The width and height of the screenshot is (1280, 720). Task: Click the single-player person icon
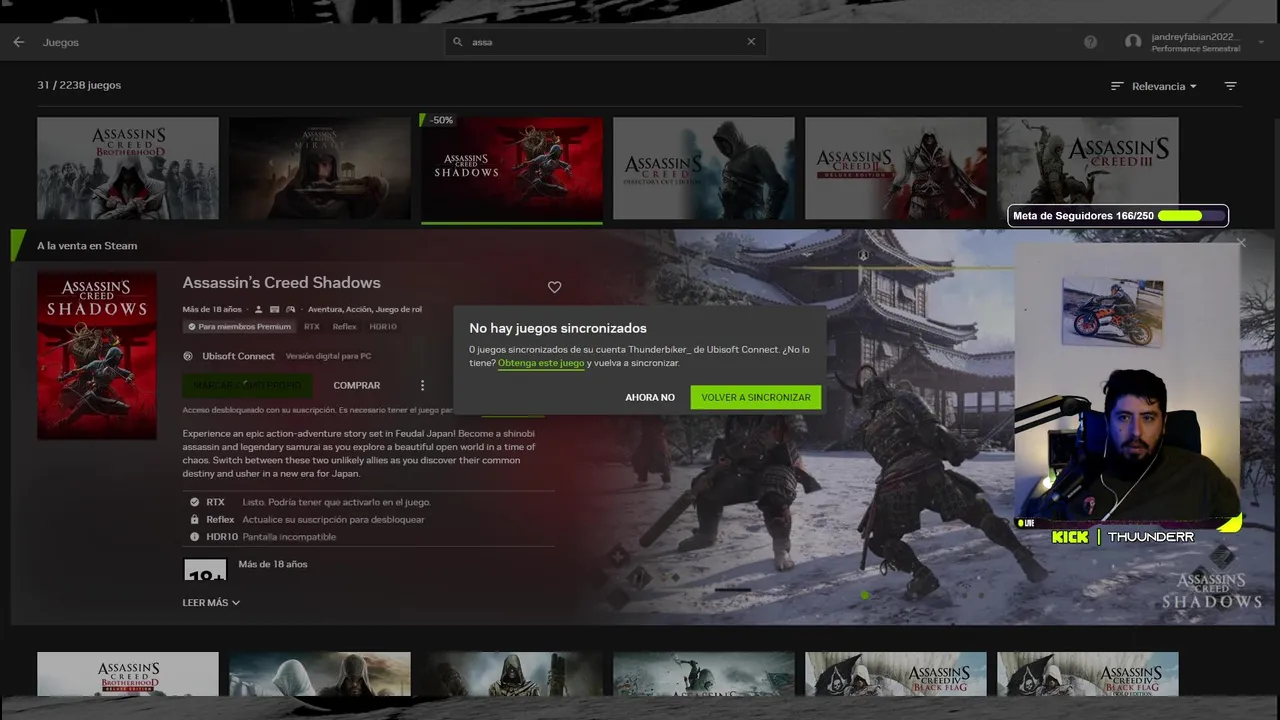[x=259, y=310]
